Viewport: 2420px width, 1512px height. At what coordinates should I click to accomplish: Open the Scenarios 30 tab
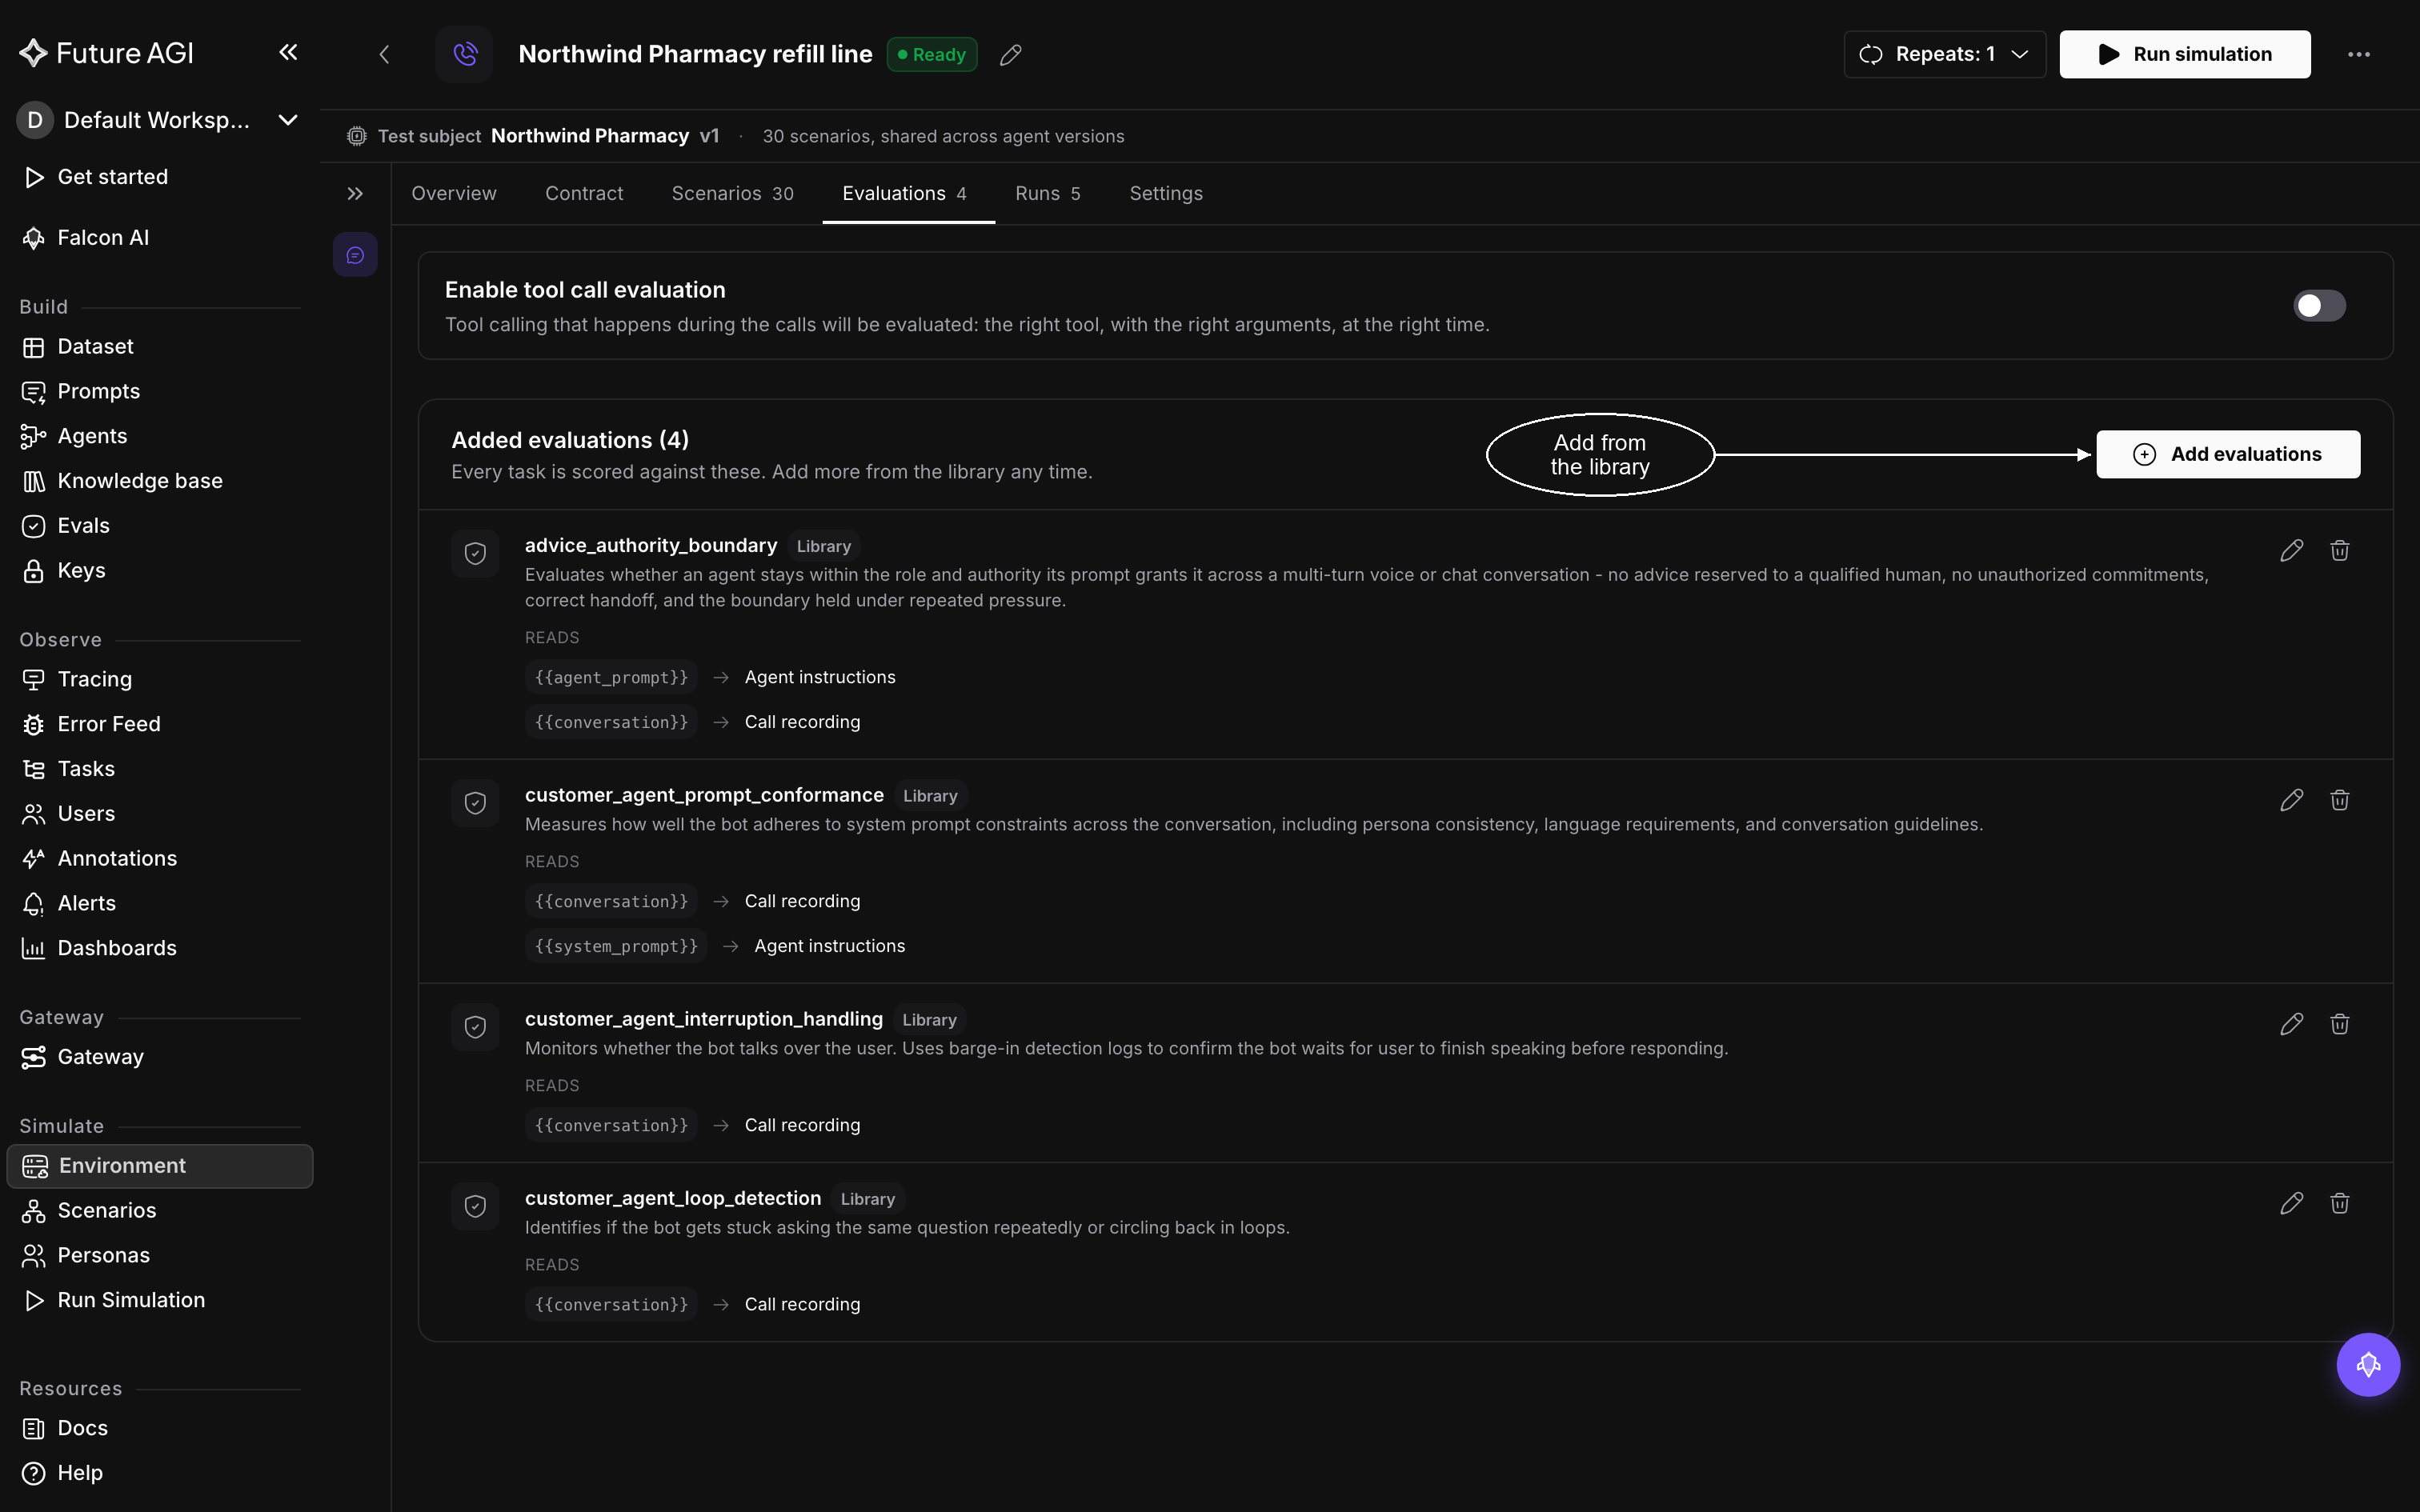(732, 194)
